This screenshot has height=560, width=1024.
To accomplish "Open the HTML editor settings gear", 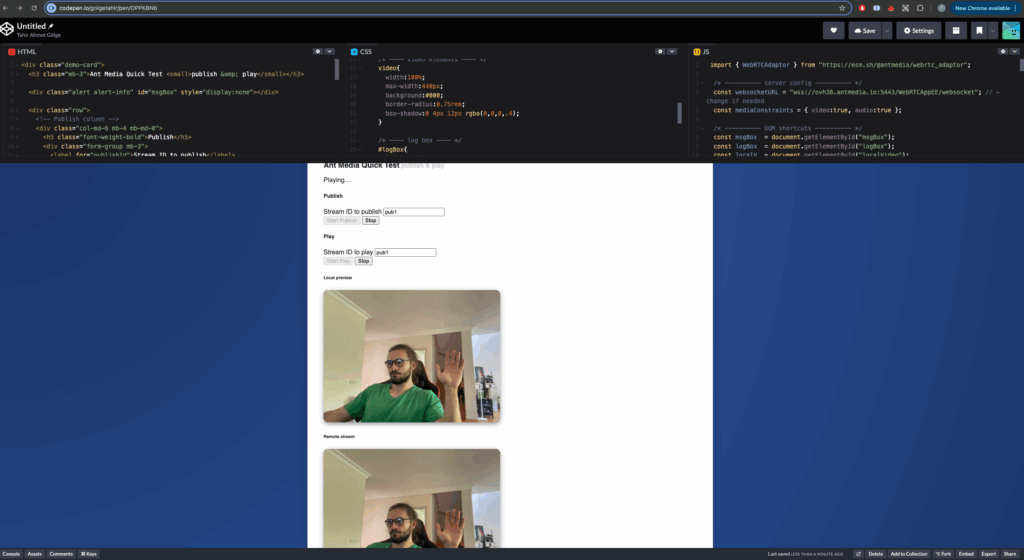I will click(317, 52).
